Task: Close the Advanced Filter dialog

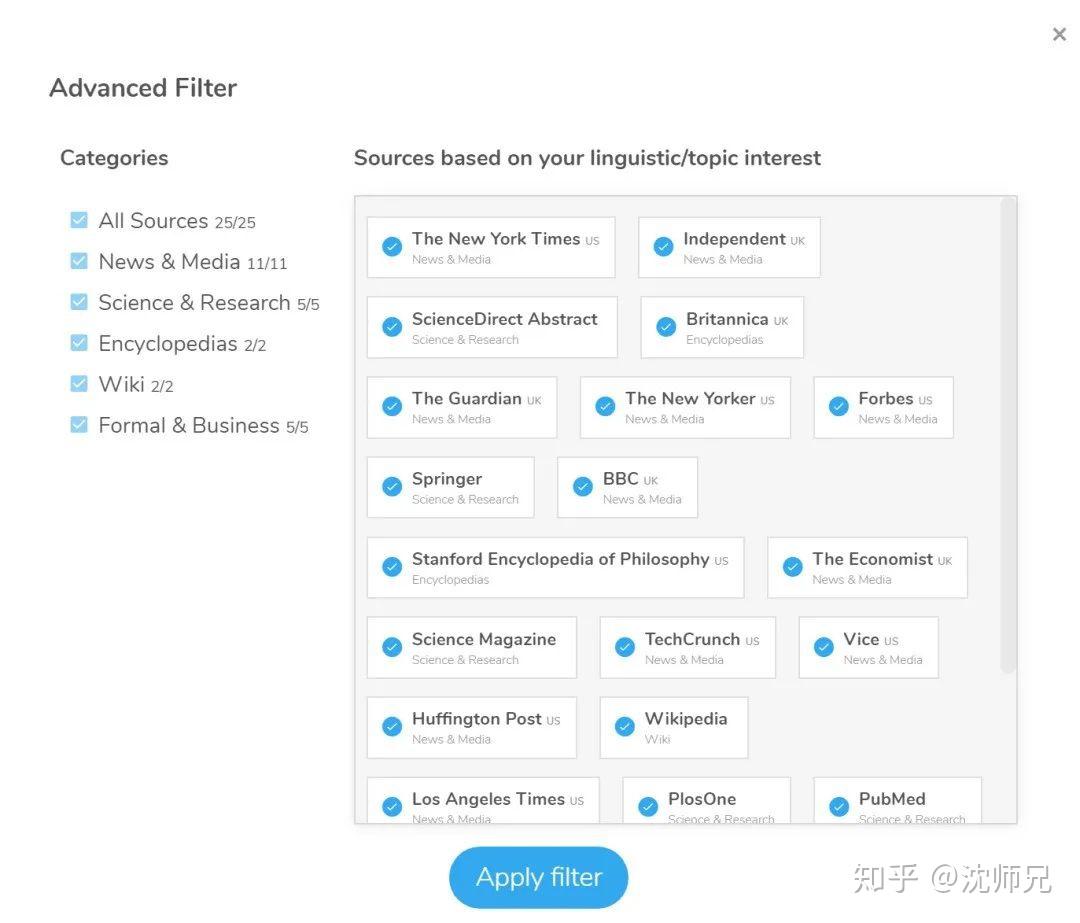Action: pyautogui.click(x=1059, y=35)
